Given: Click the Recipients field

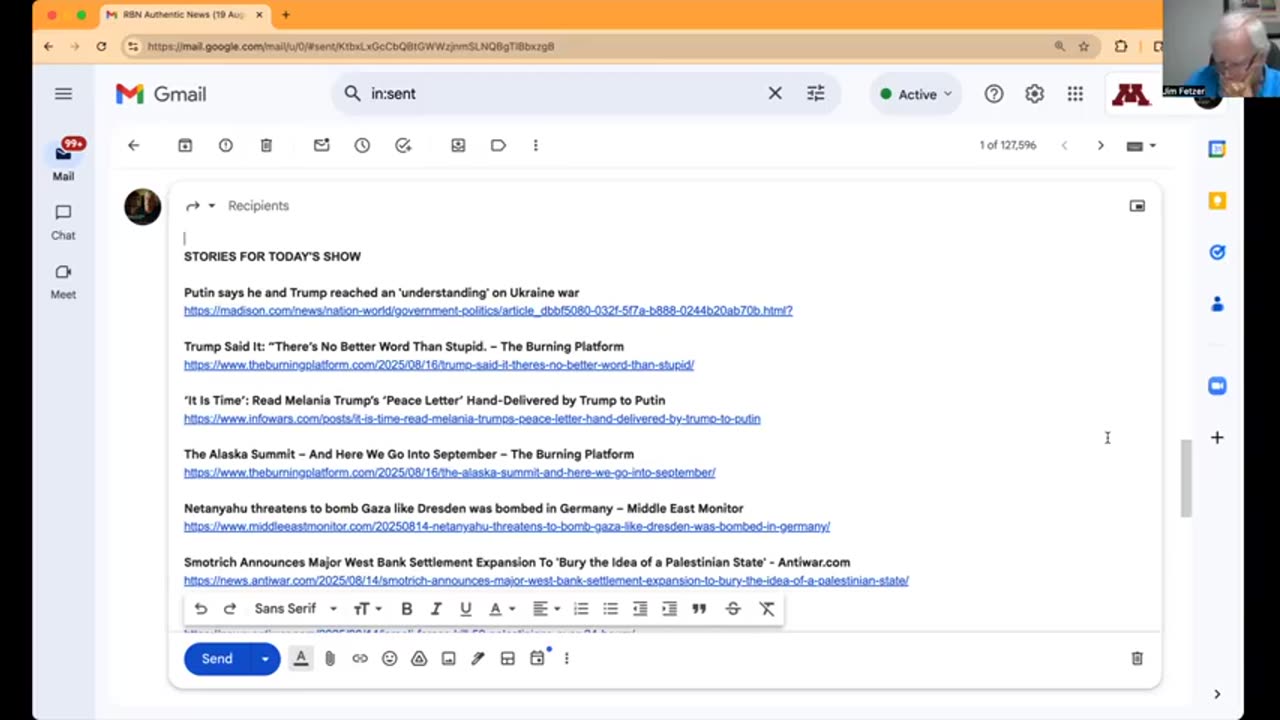Looking at the screenshot, I should click(258, 205).
